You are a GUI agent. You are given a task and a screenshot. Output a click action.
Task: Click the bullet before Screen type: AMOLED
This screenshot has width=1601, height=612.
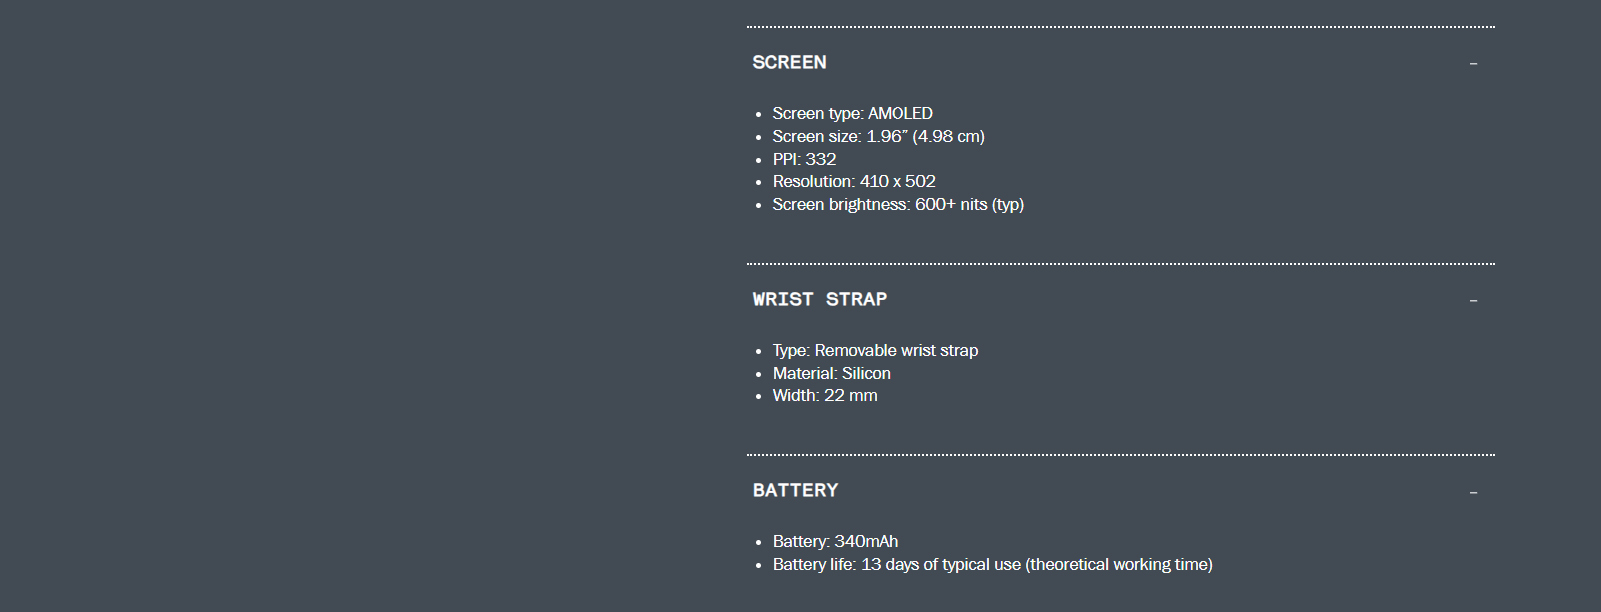[758, 115]
